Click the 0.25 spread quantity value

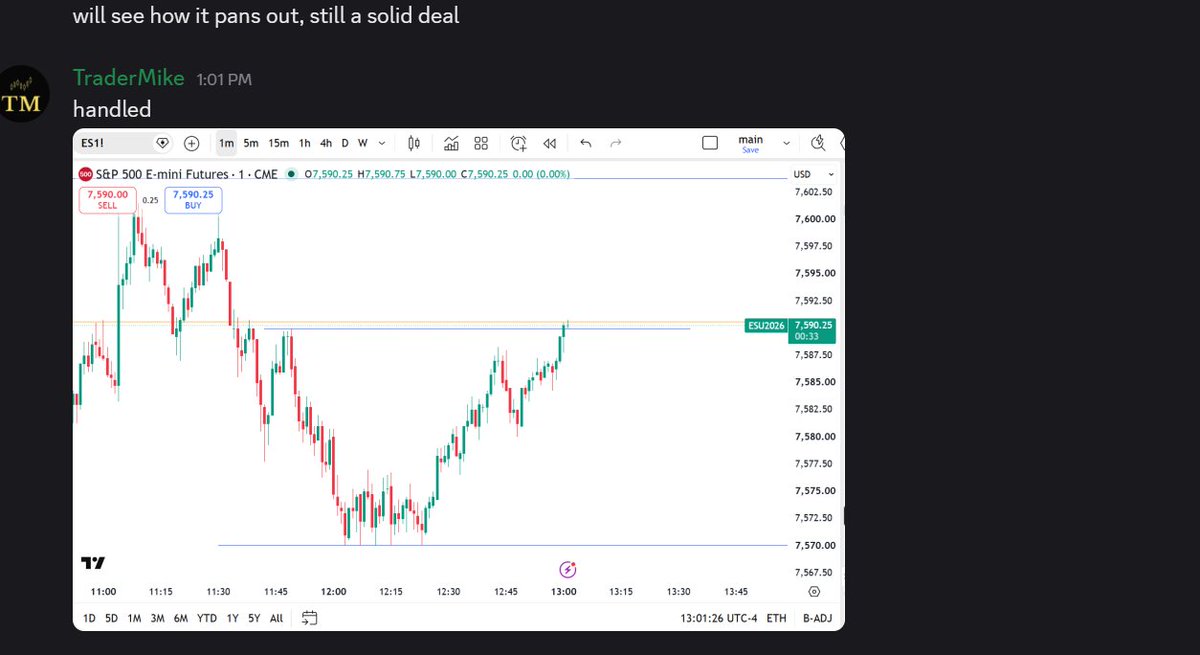(x=150, y=199)
